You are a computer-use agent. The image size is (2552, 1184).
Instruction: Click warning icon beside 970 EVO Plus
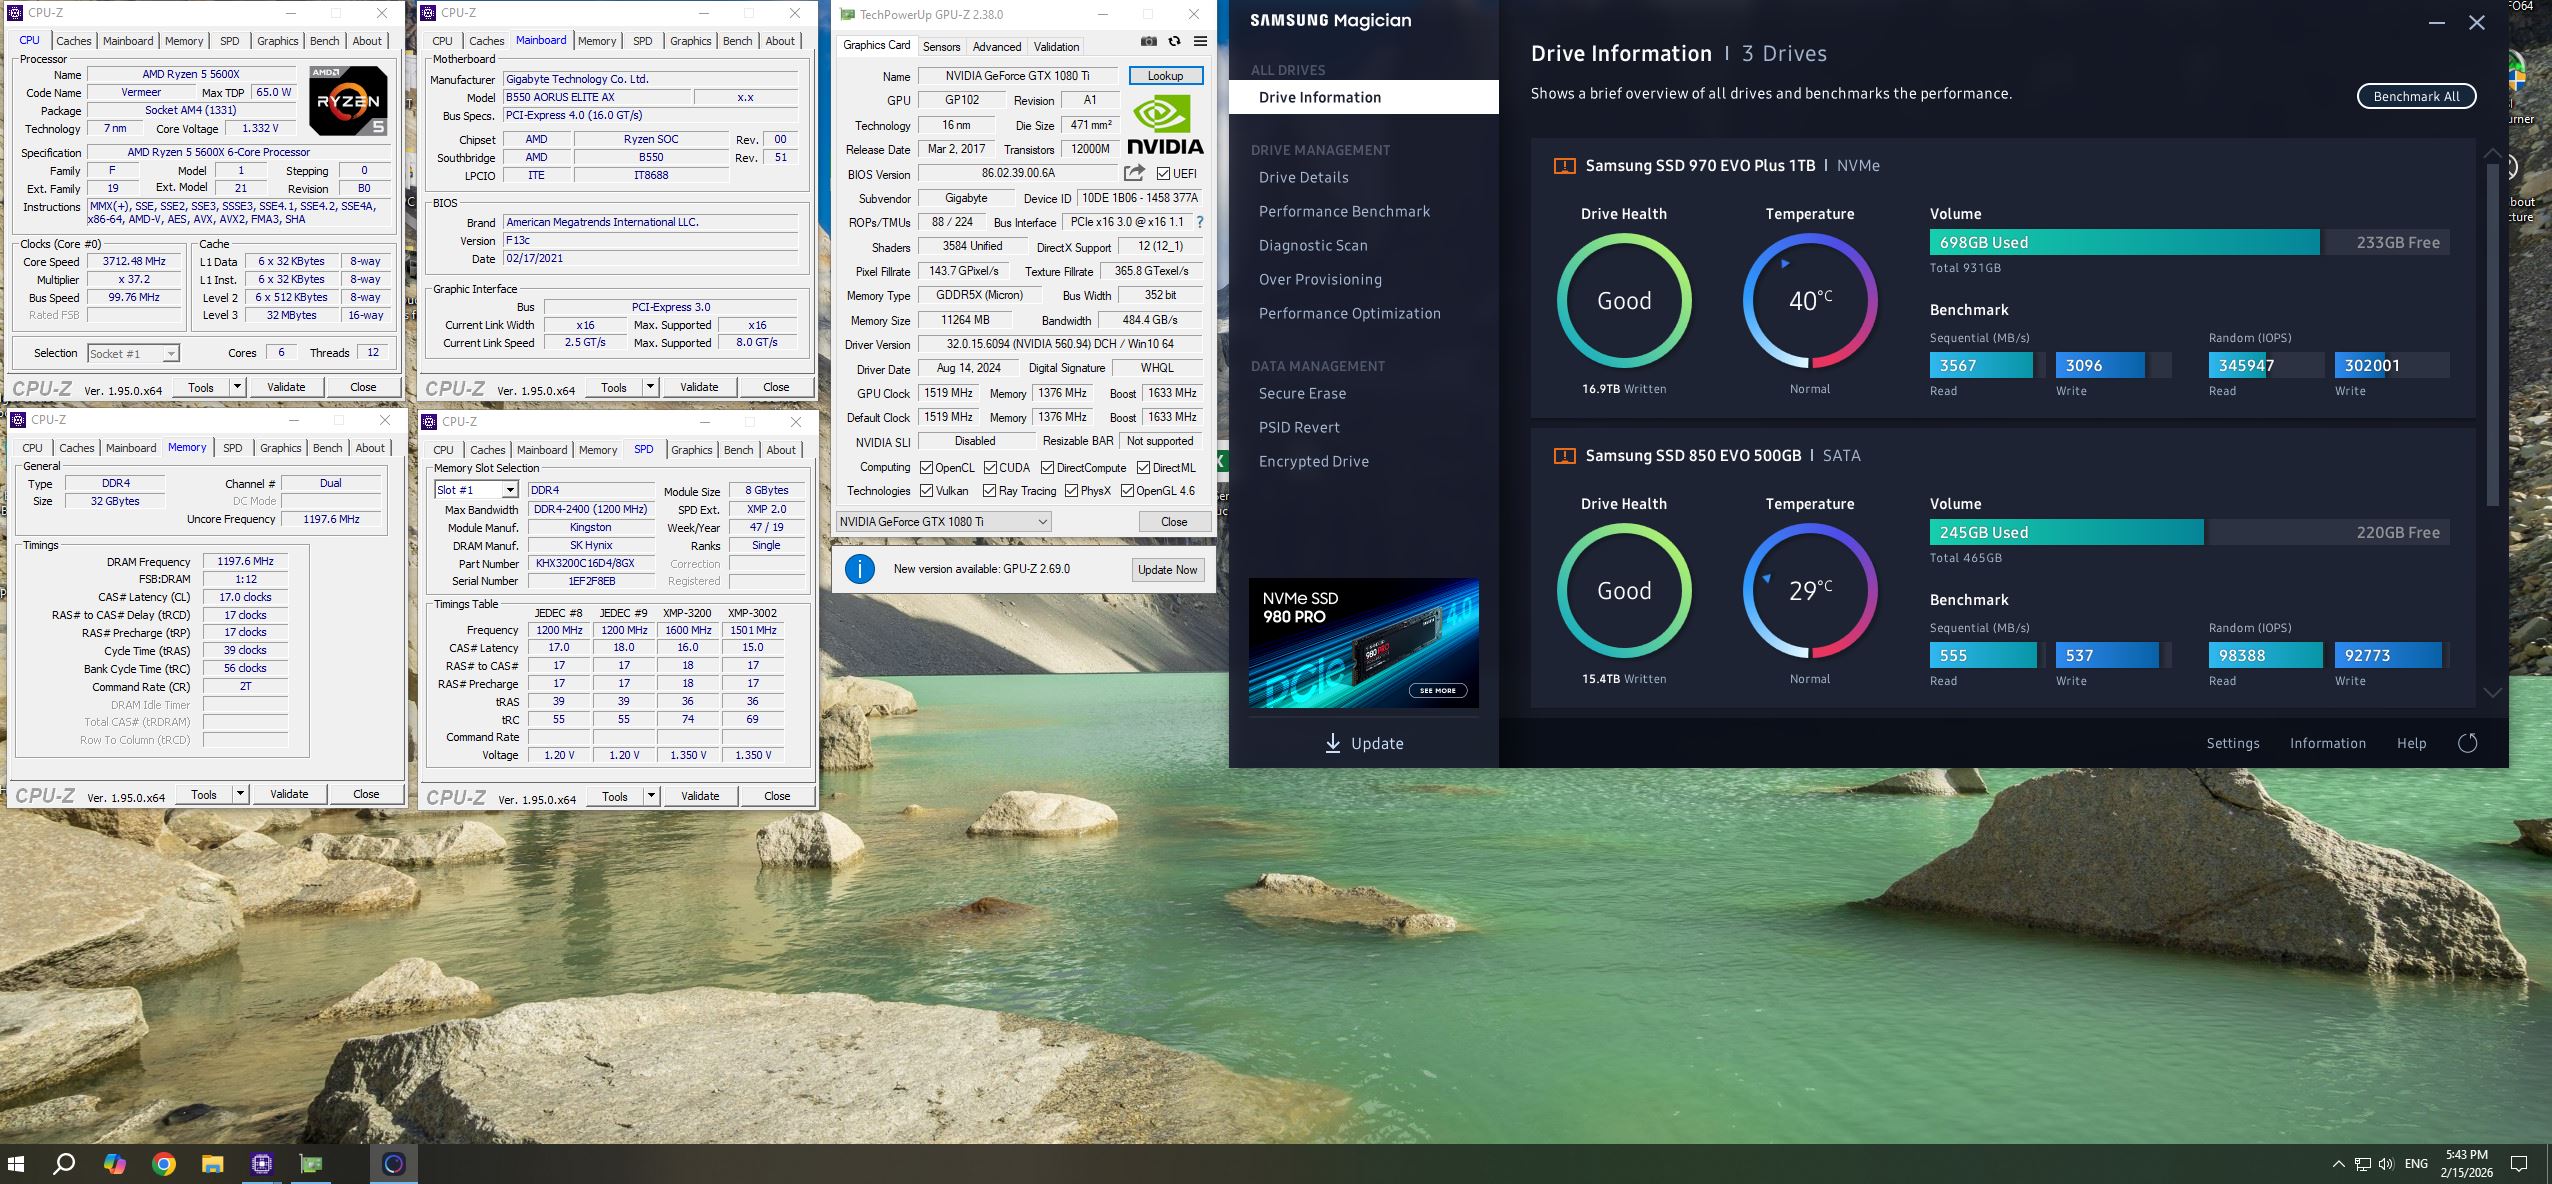(1564, 166)
